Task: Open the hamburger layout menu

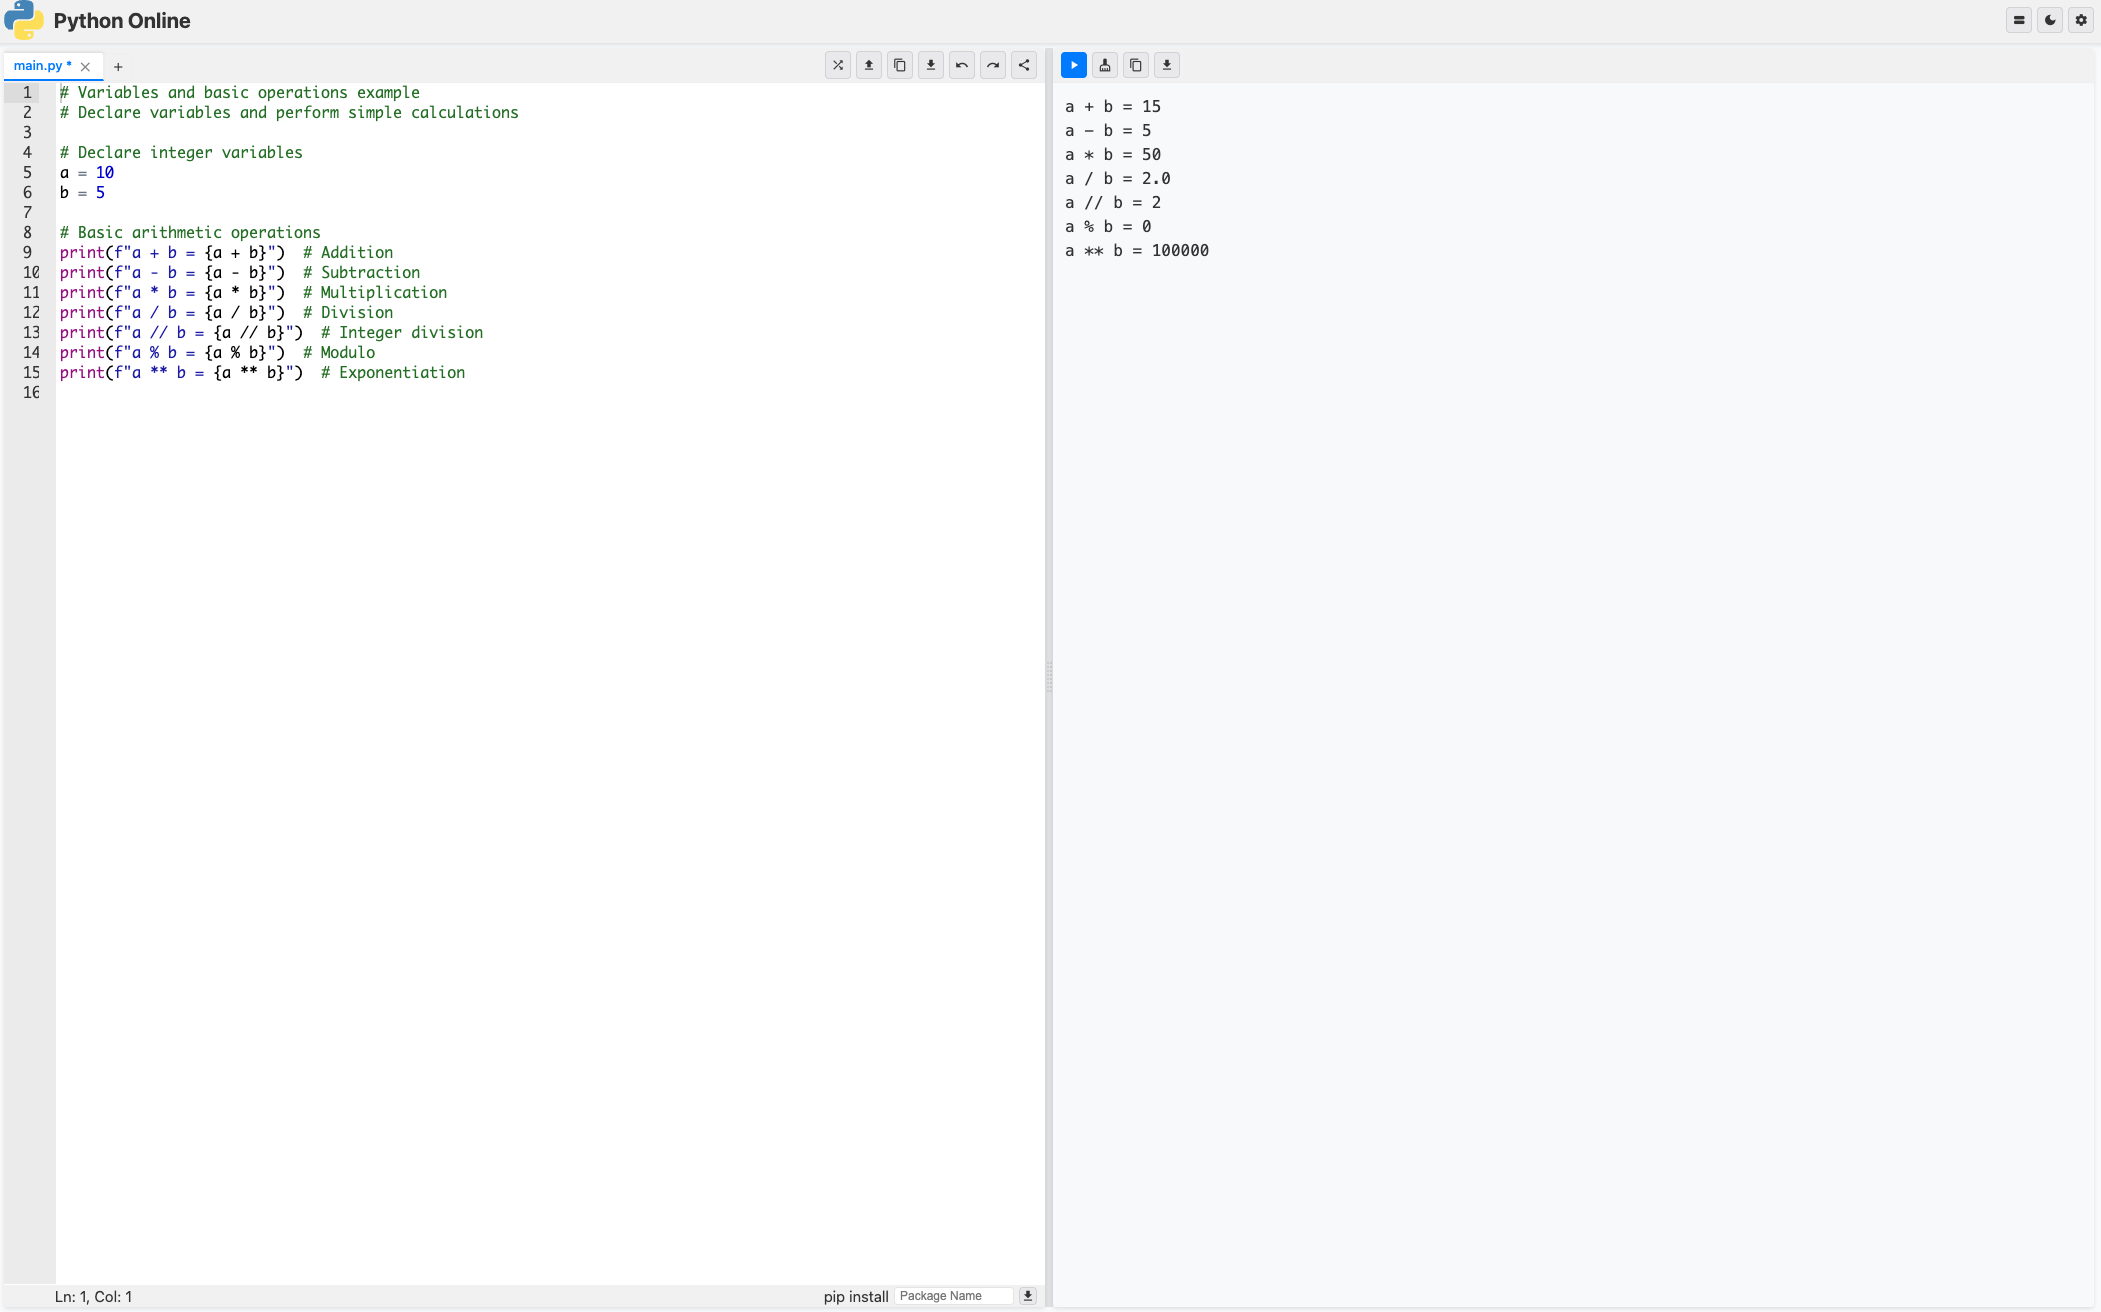Action: click(2019, 20)
